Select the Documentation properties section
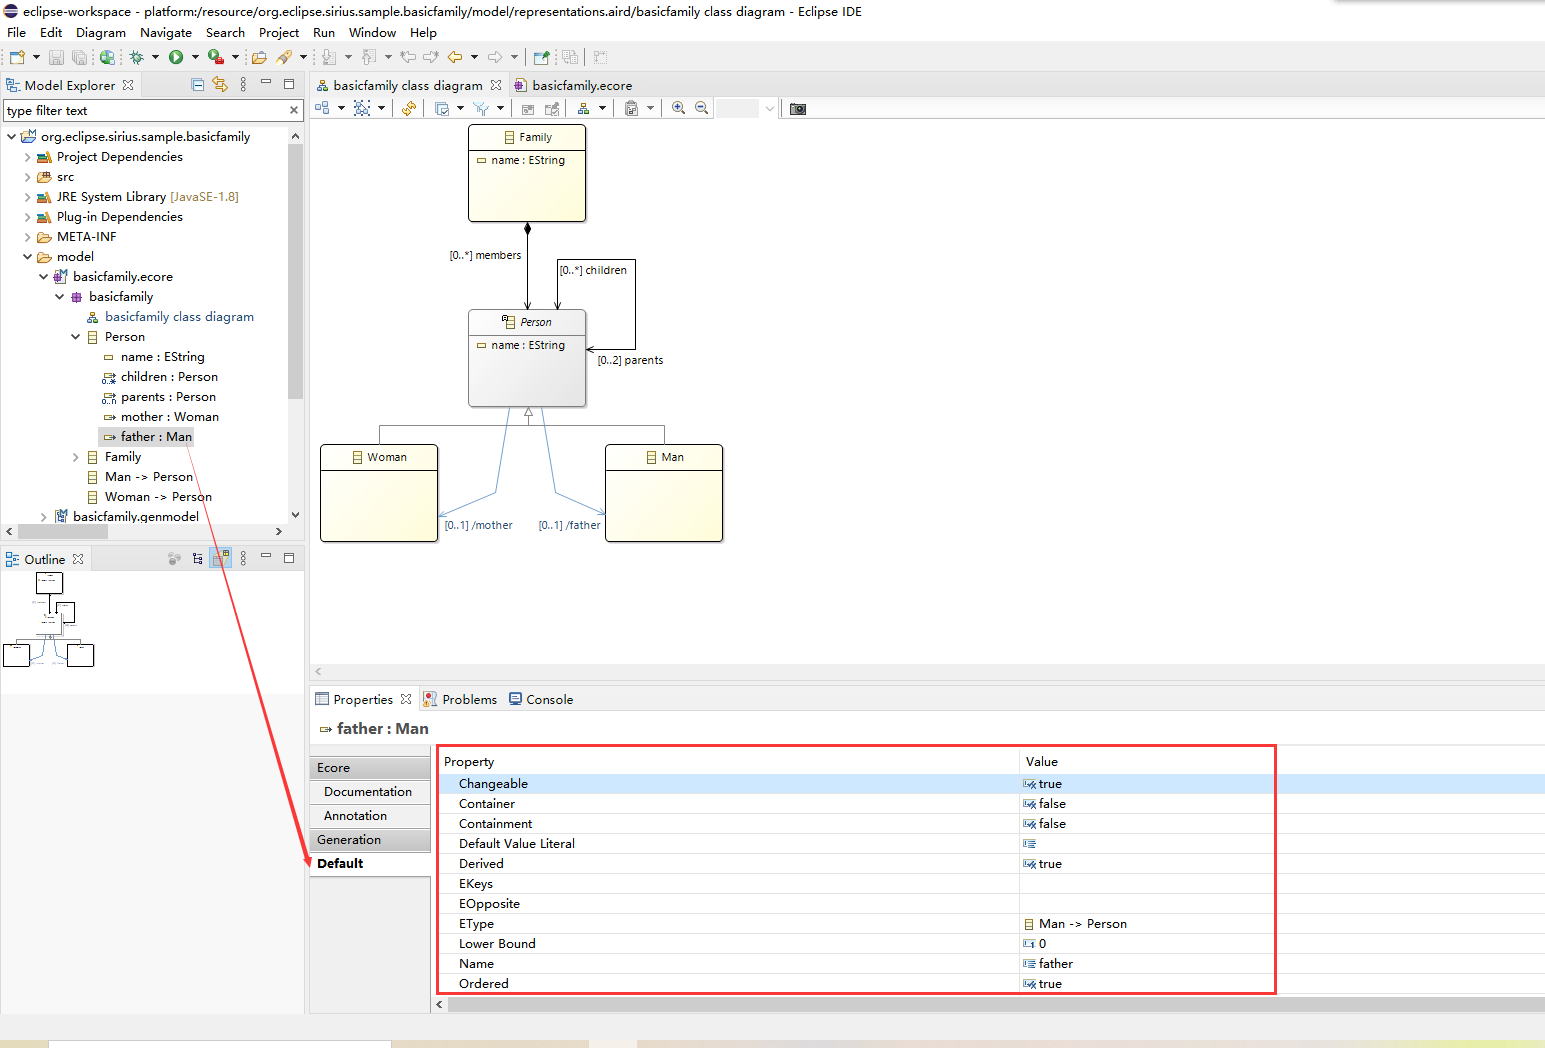The height and width of the screenshot is (1048, 1545). click(369, 792)
